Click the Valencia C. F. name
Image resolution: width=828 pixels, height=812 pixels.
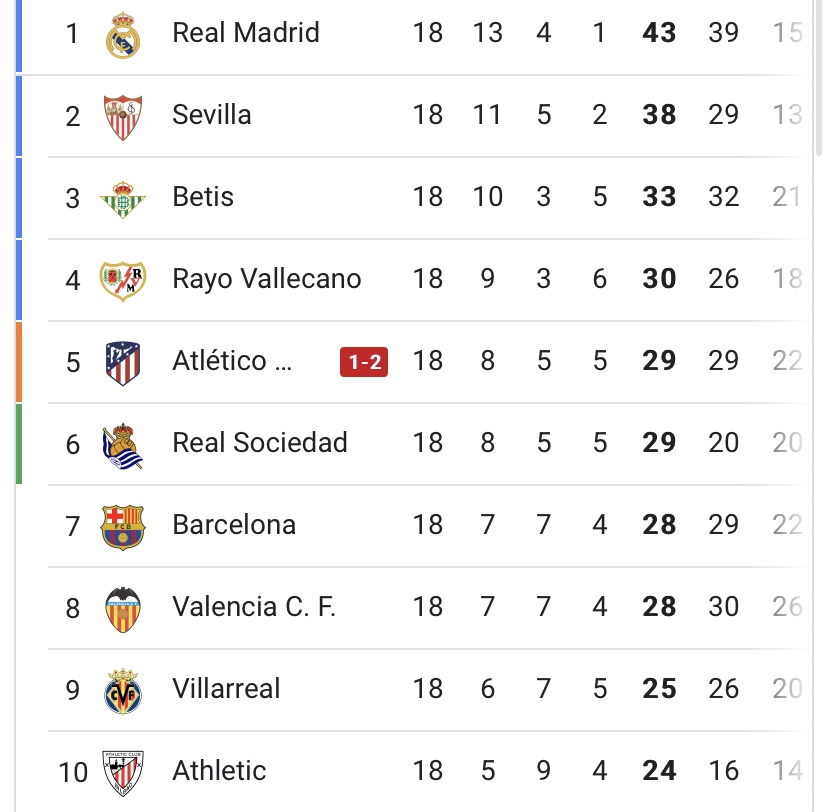(x=254, y=607)
